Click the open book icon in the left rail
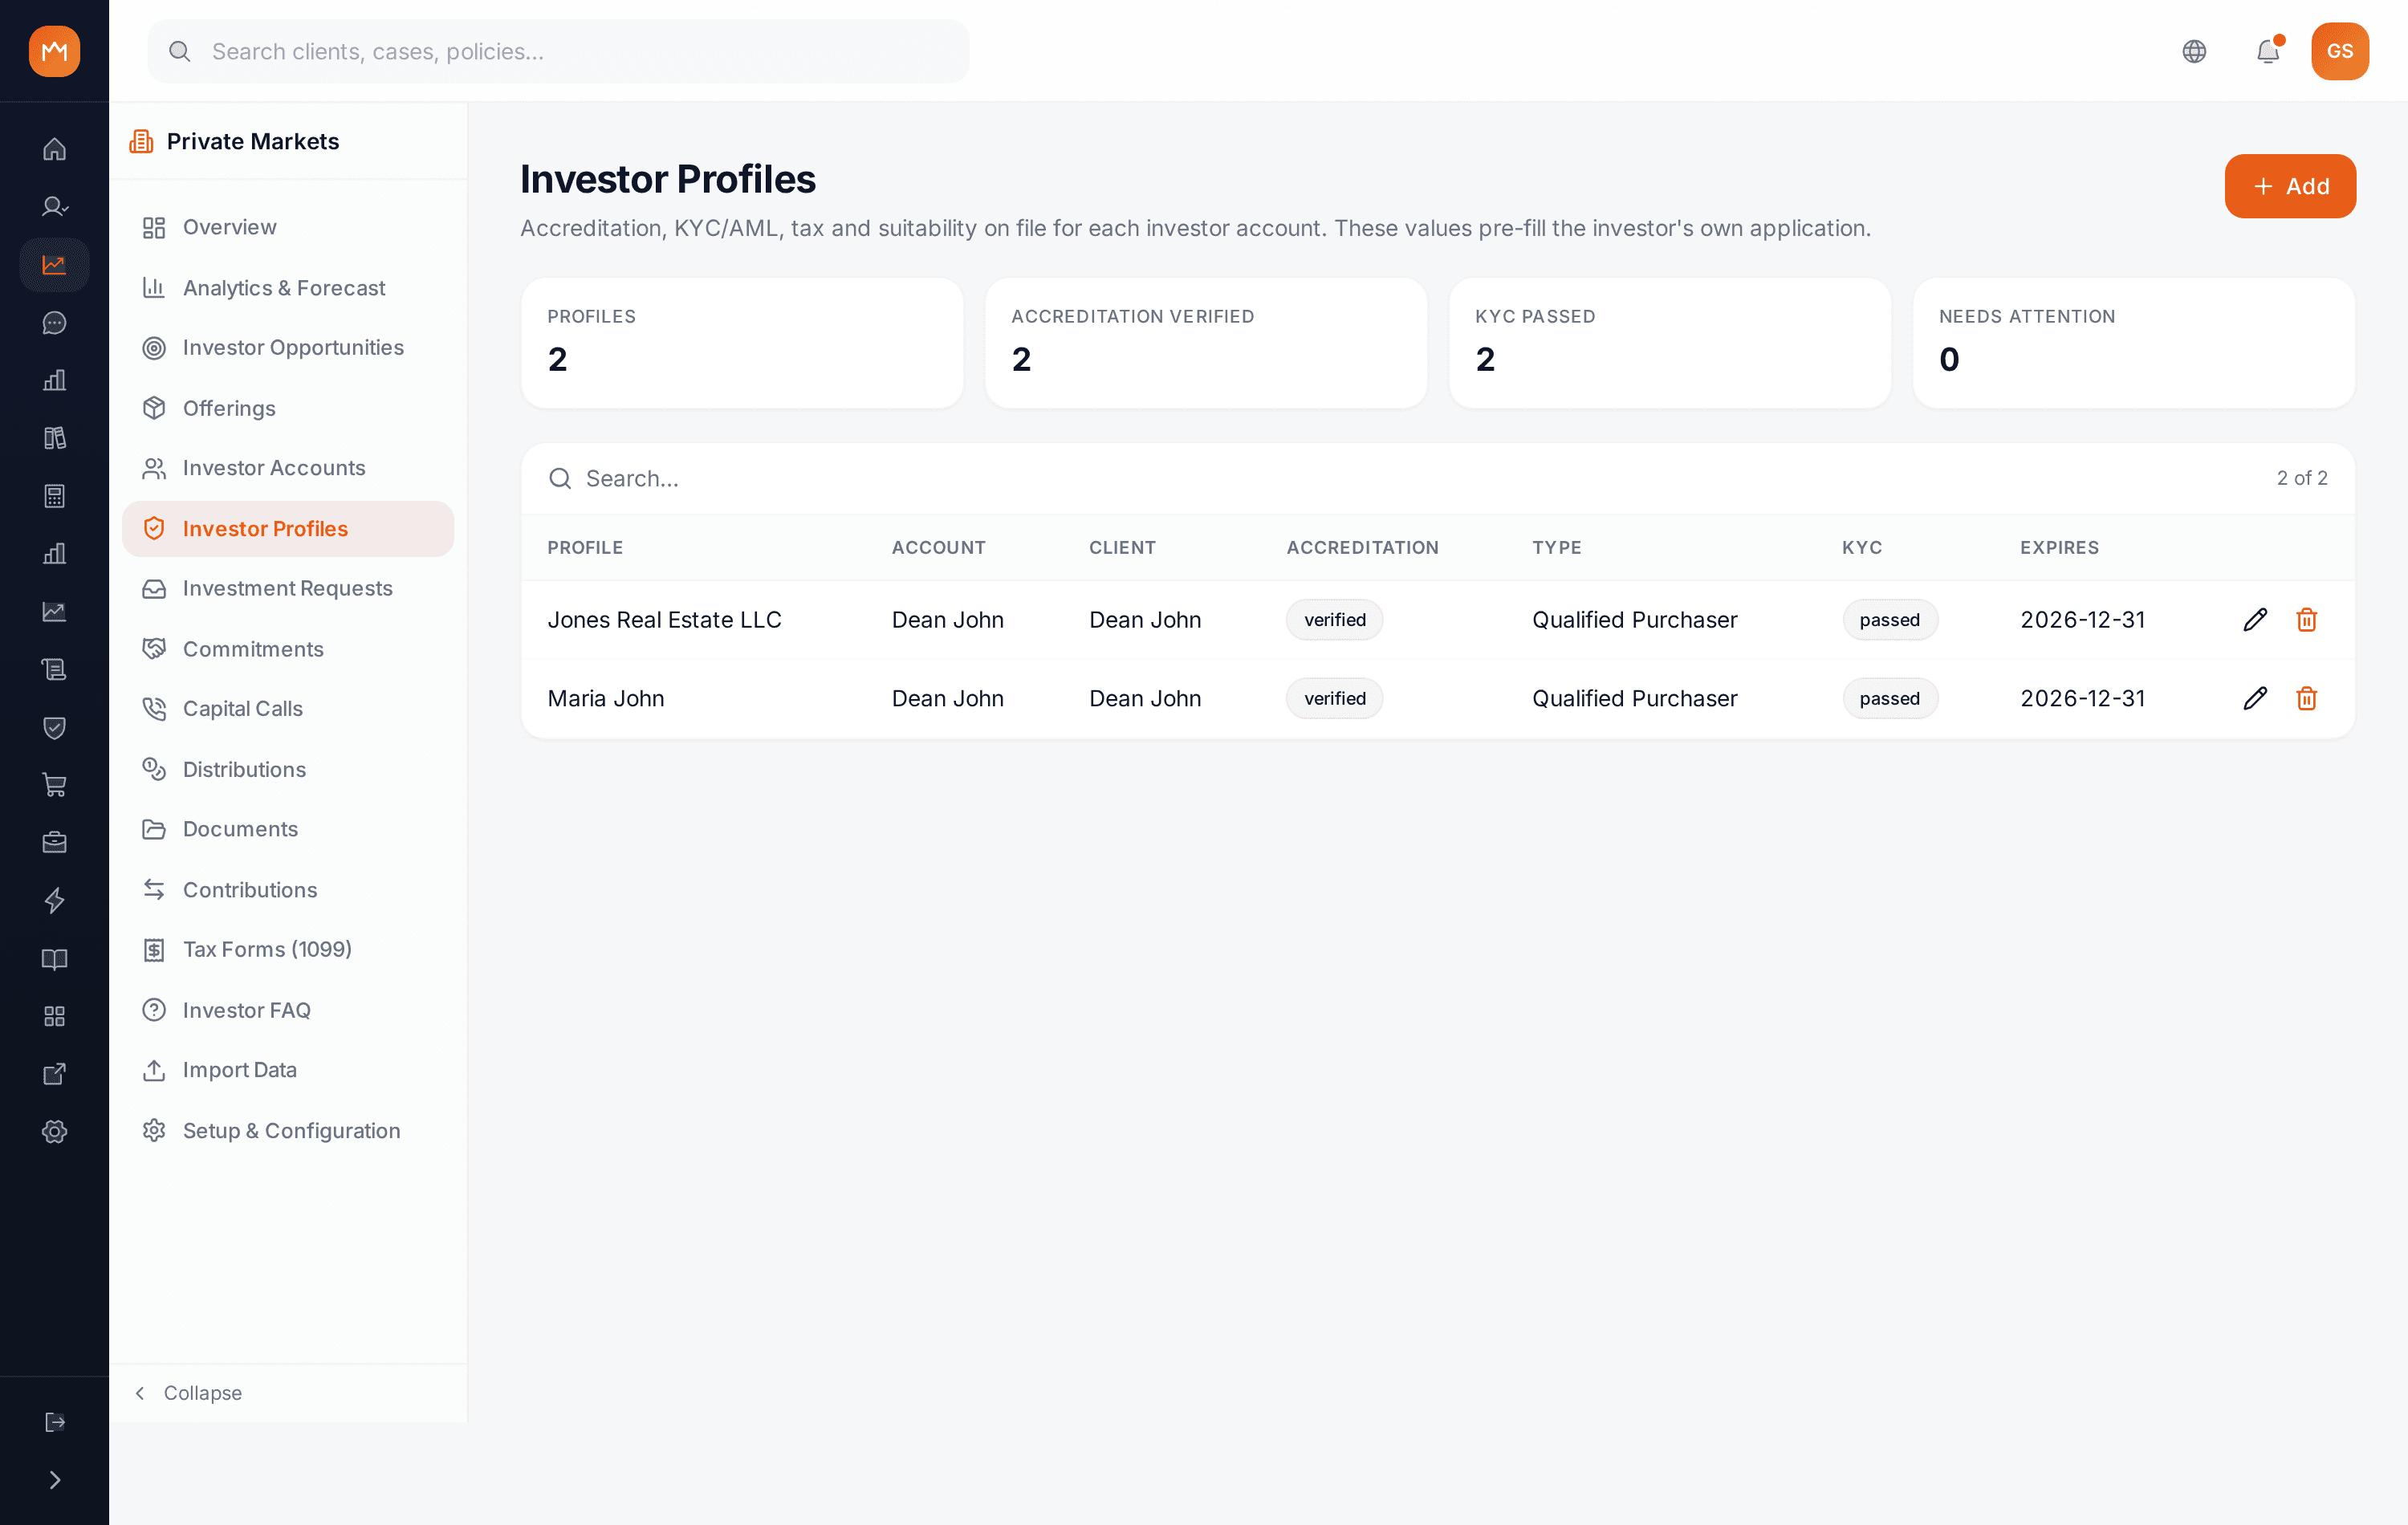The width and height of the screenshot is (2408, 1525). tap(54, 958)
